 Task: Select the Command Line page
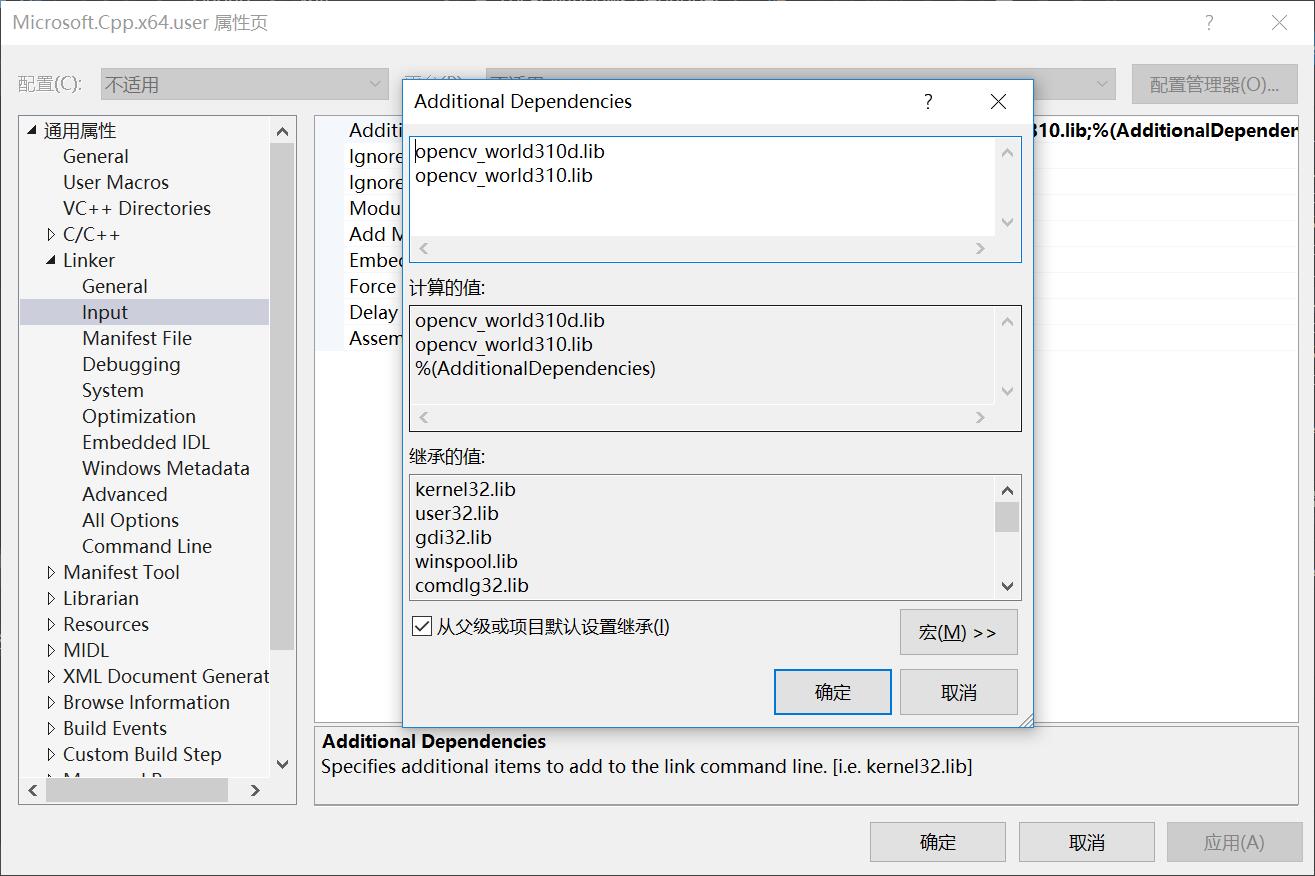[146, 546]
